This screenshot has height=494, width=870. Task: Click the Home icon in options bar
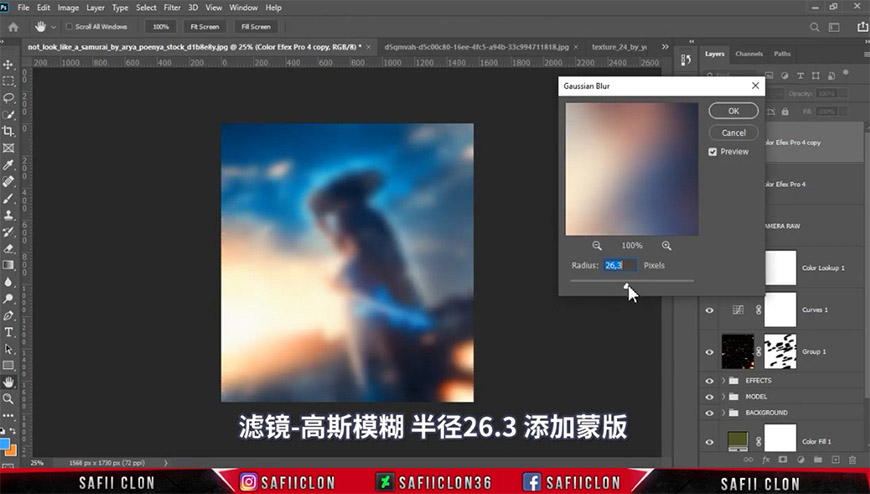(x=13, y=27)
